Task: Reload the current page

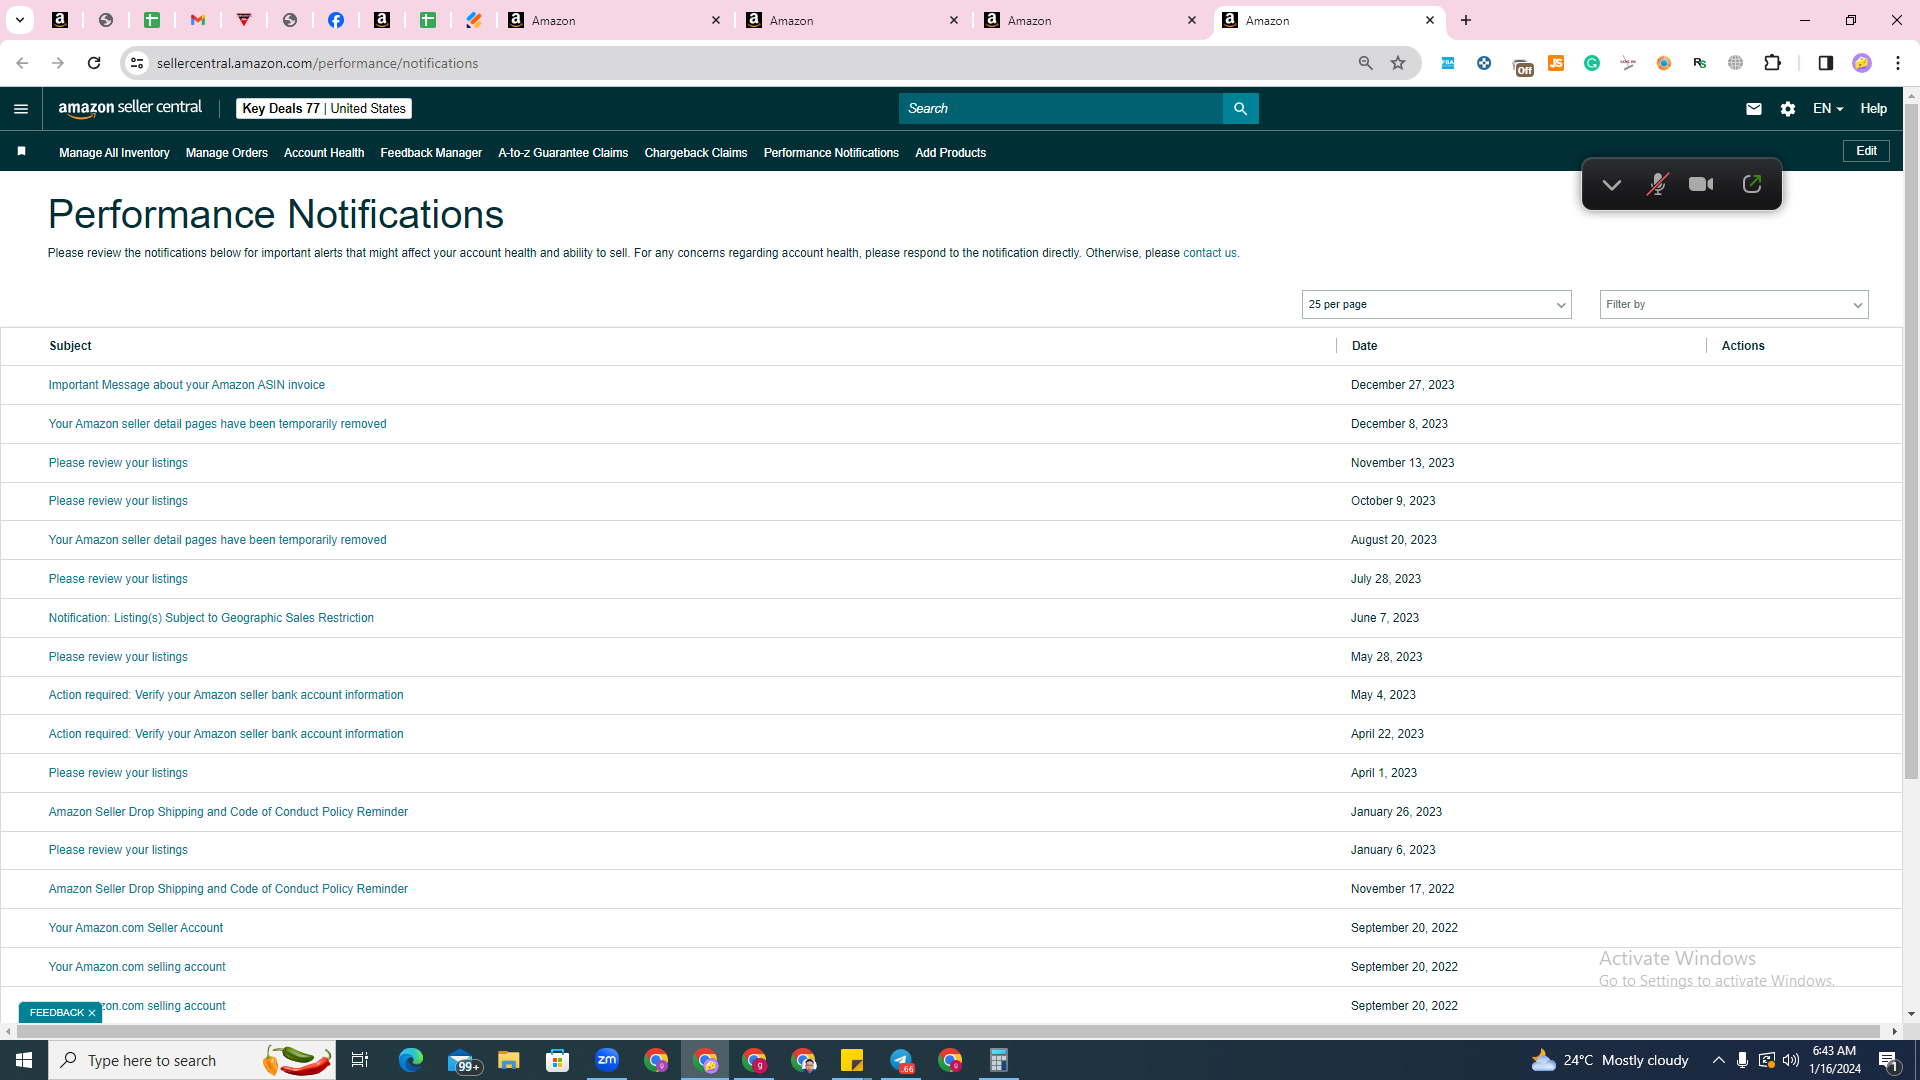Action: click(94, 63)
